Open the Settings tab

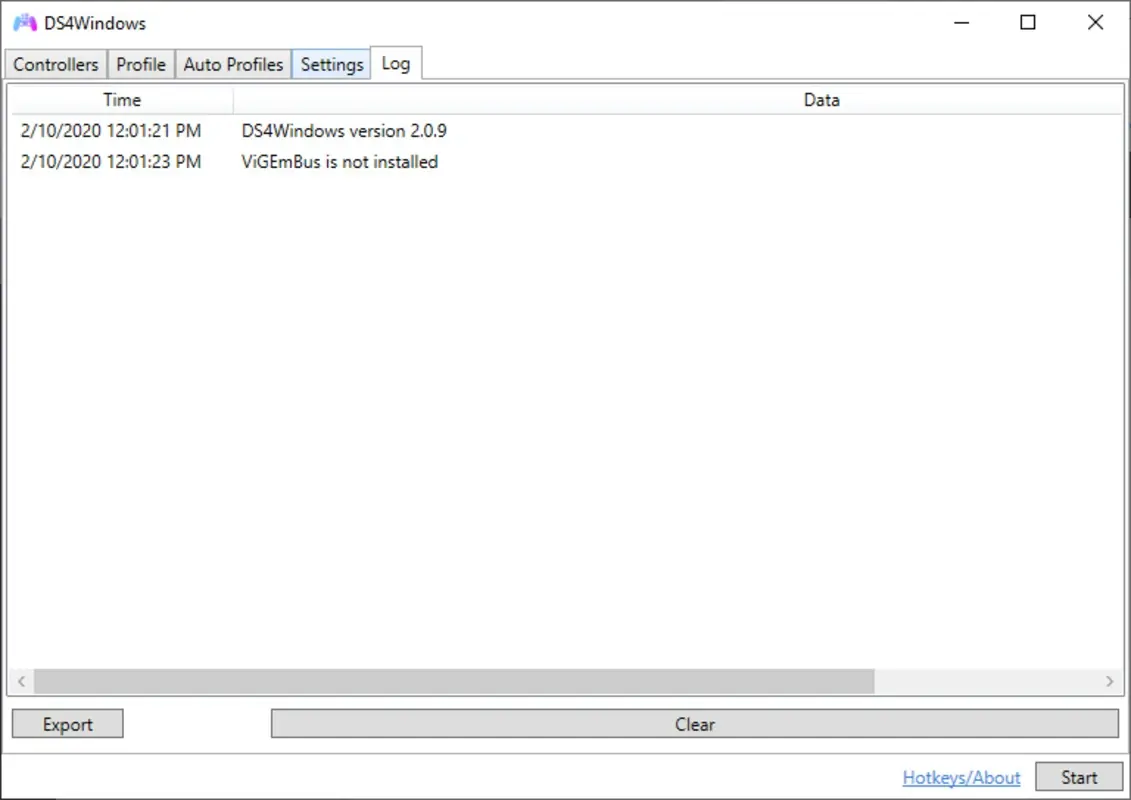click(330, 64)
